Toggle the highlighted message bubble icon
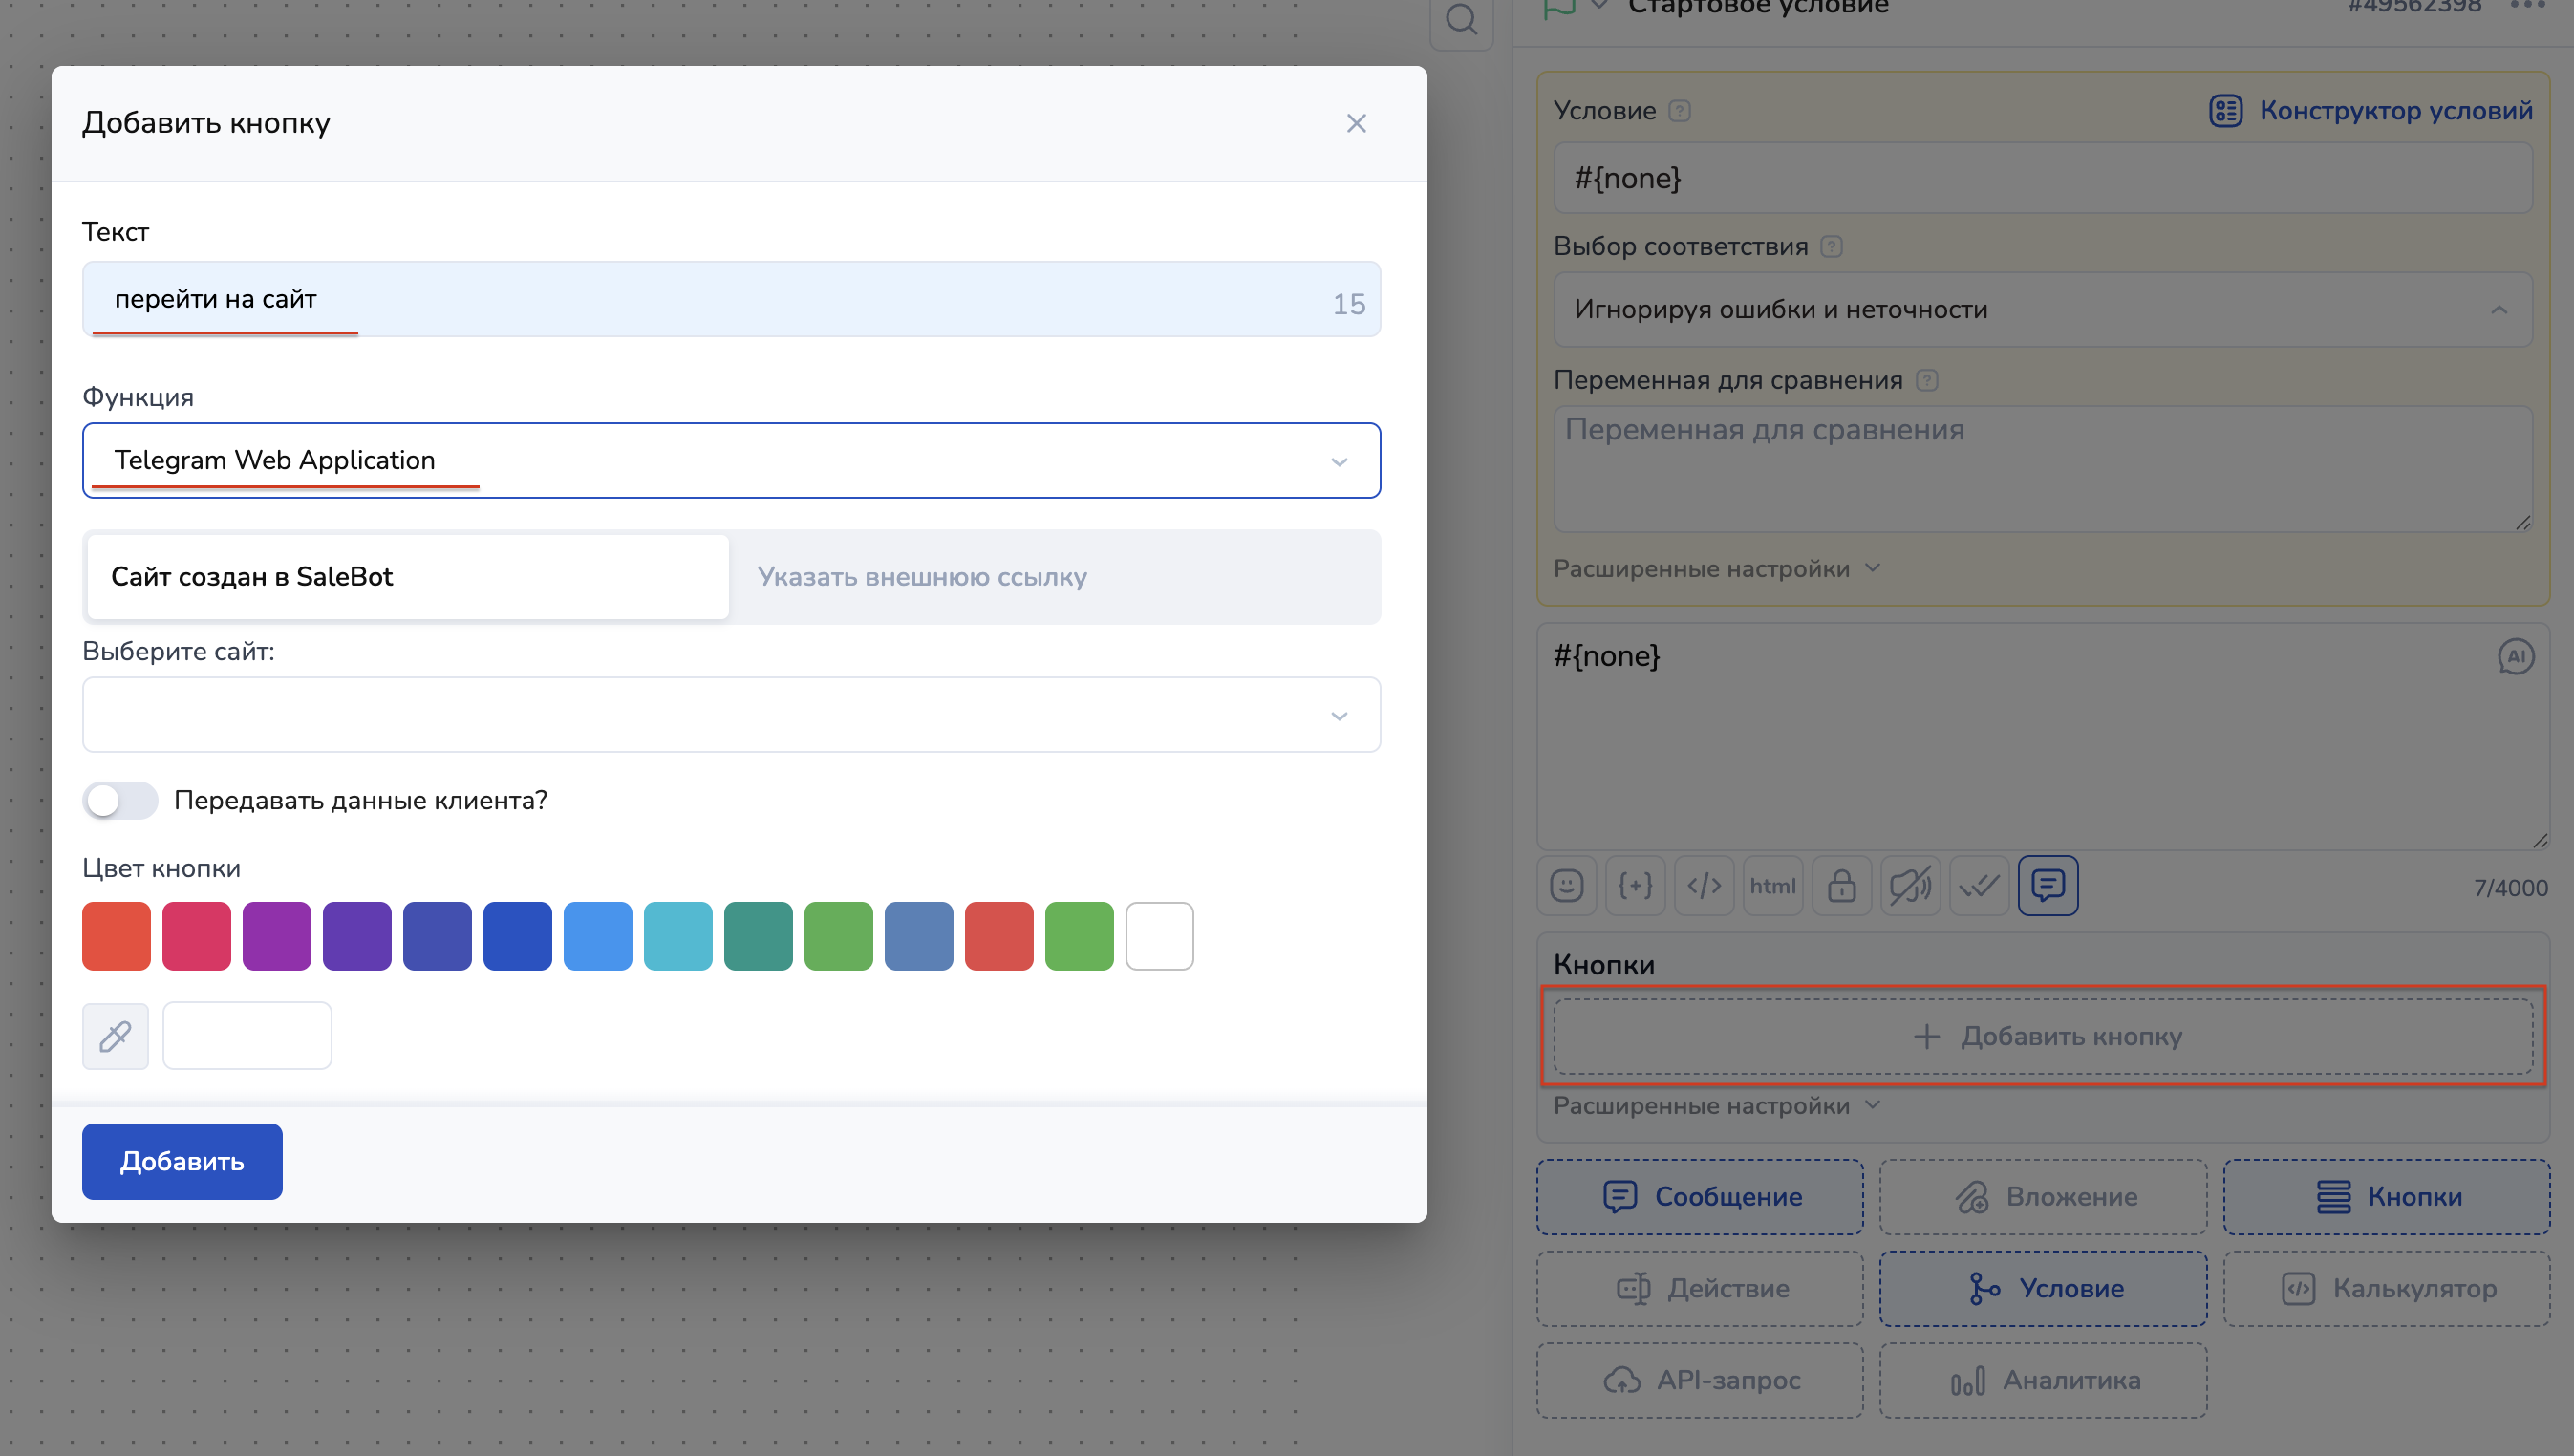Screen dimensions: 2574x1456 pyautogui.click(x=2047, y=886)
